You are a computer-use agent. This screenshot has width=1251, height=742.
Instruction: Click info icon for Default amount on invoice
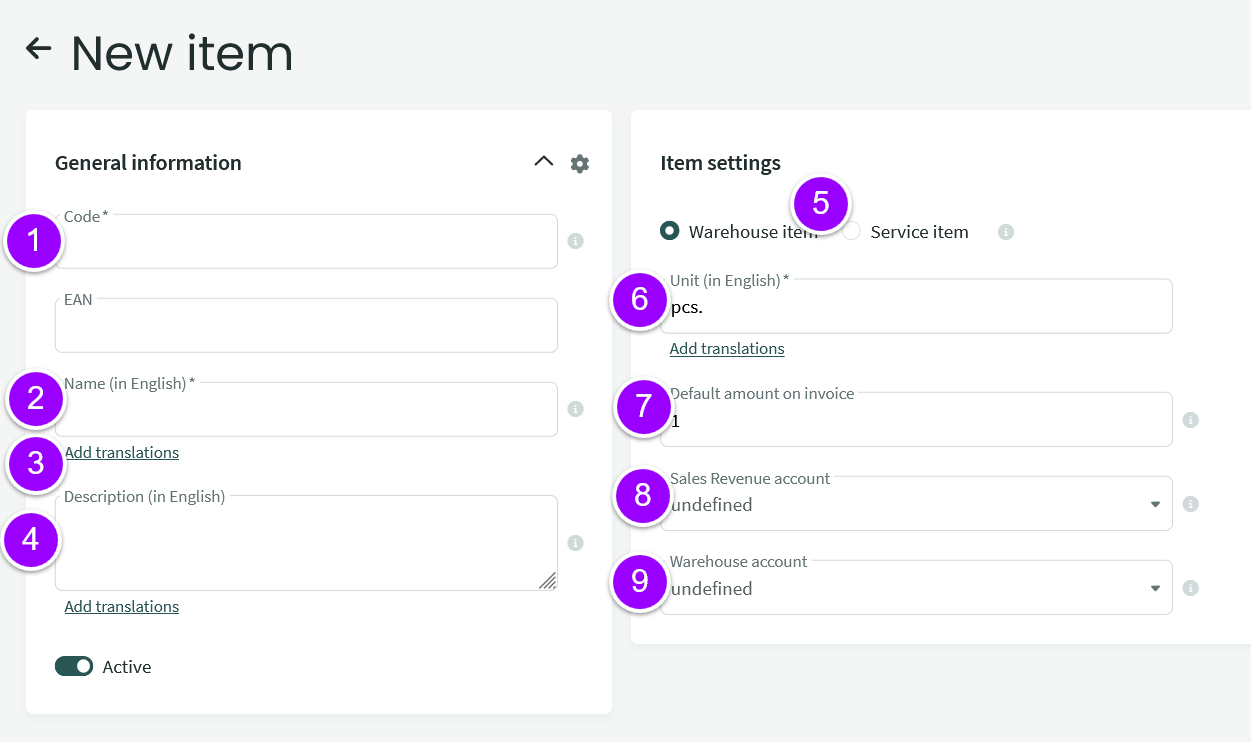point(1190,420)
